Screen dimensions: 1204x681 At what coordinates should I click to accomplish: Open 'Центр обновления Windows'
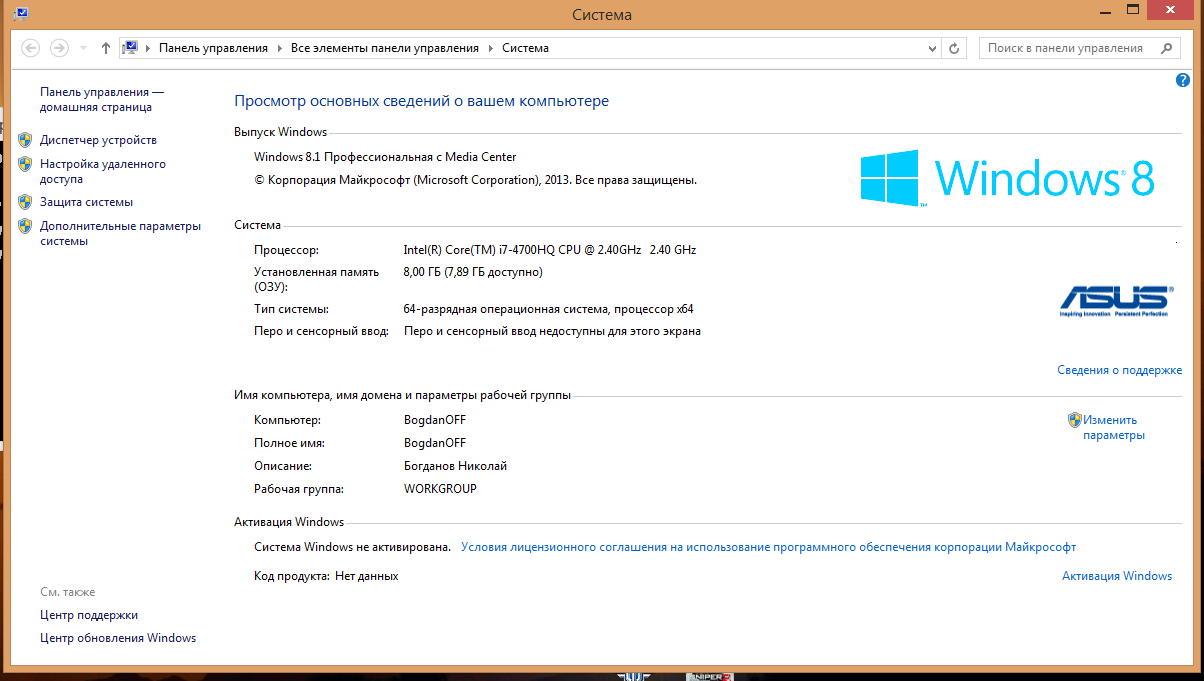click(118, 638)
